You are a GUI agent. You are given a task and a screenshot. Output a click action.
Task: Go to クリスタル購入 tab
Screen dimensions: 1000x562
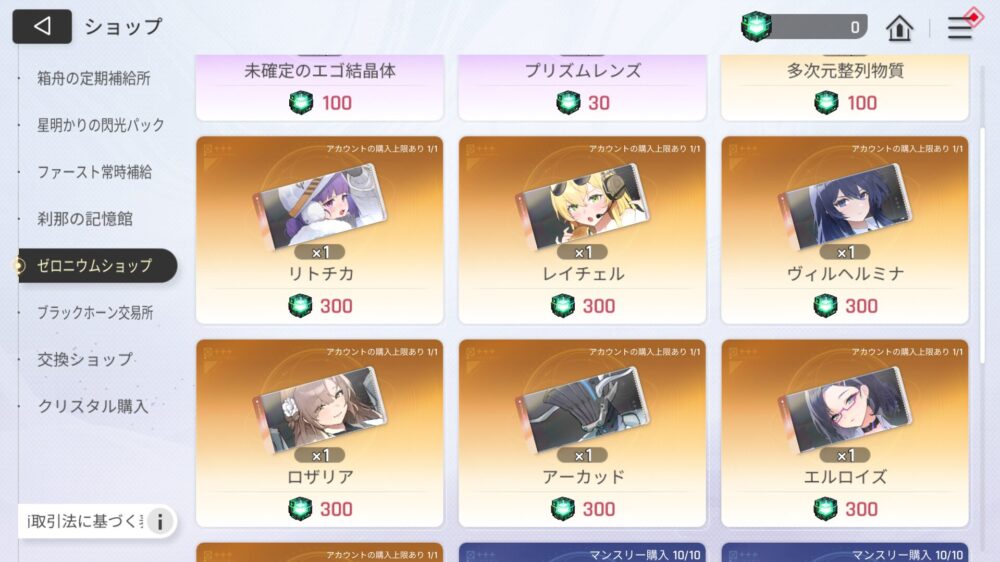click(93, 406)
